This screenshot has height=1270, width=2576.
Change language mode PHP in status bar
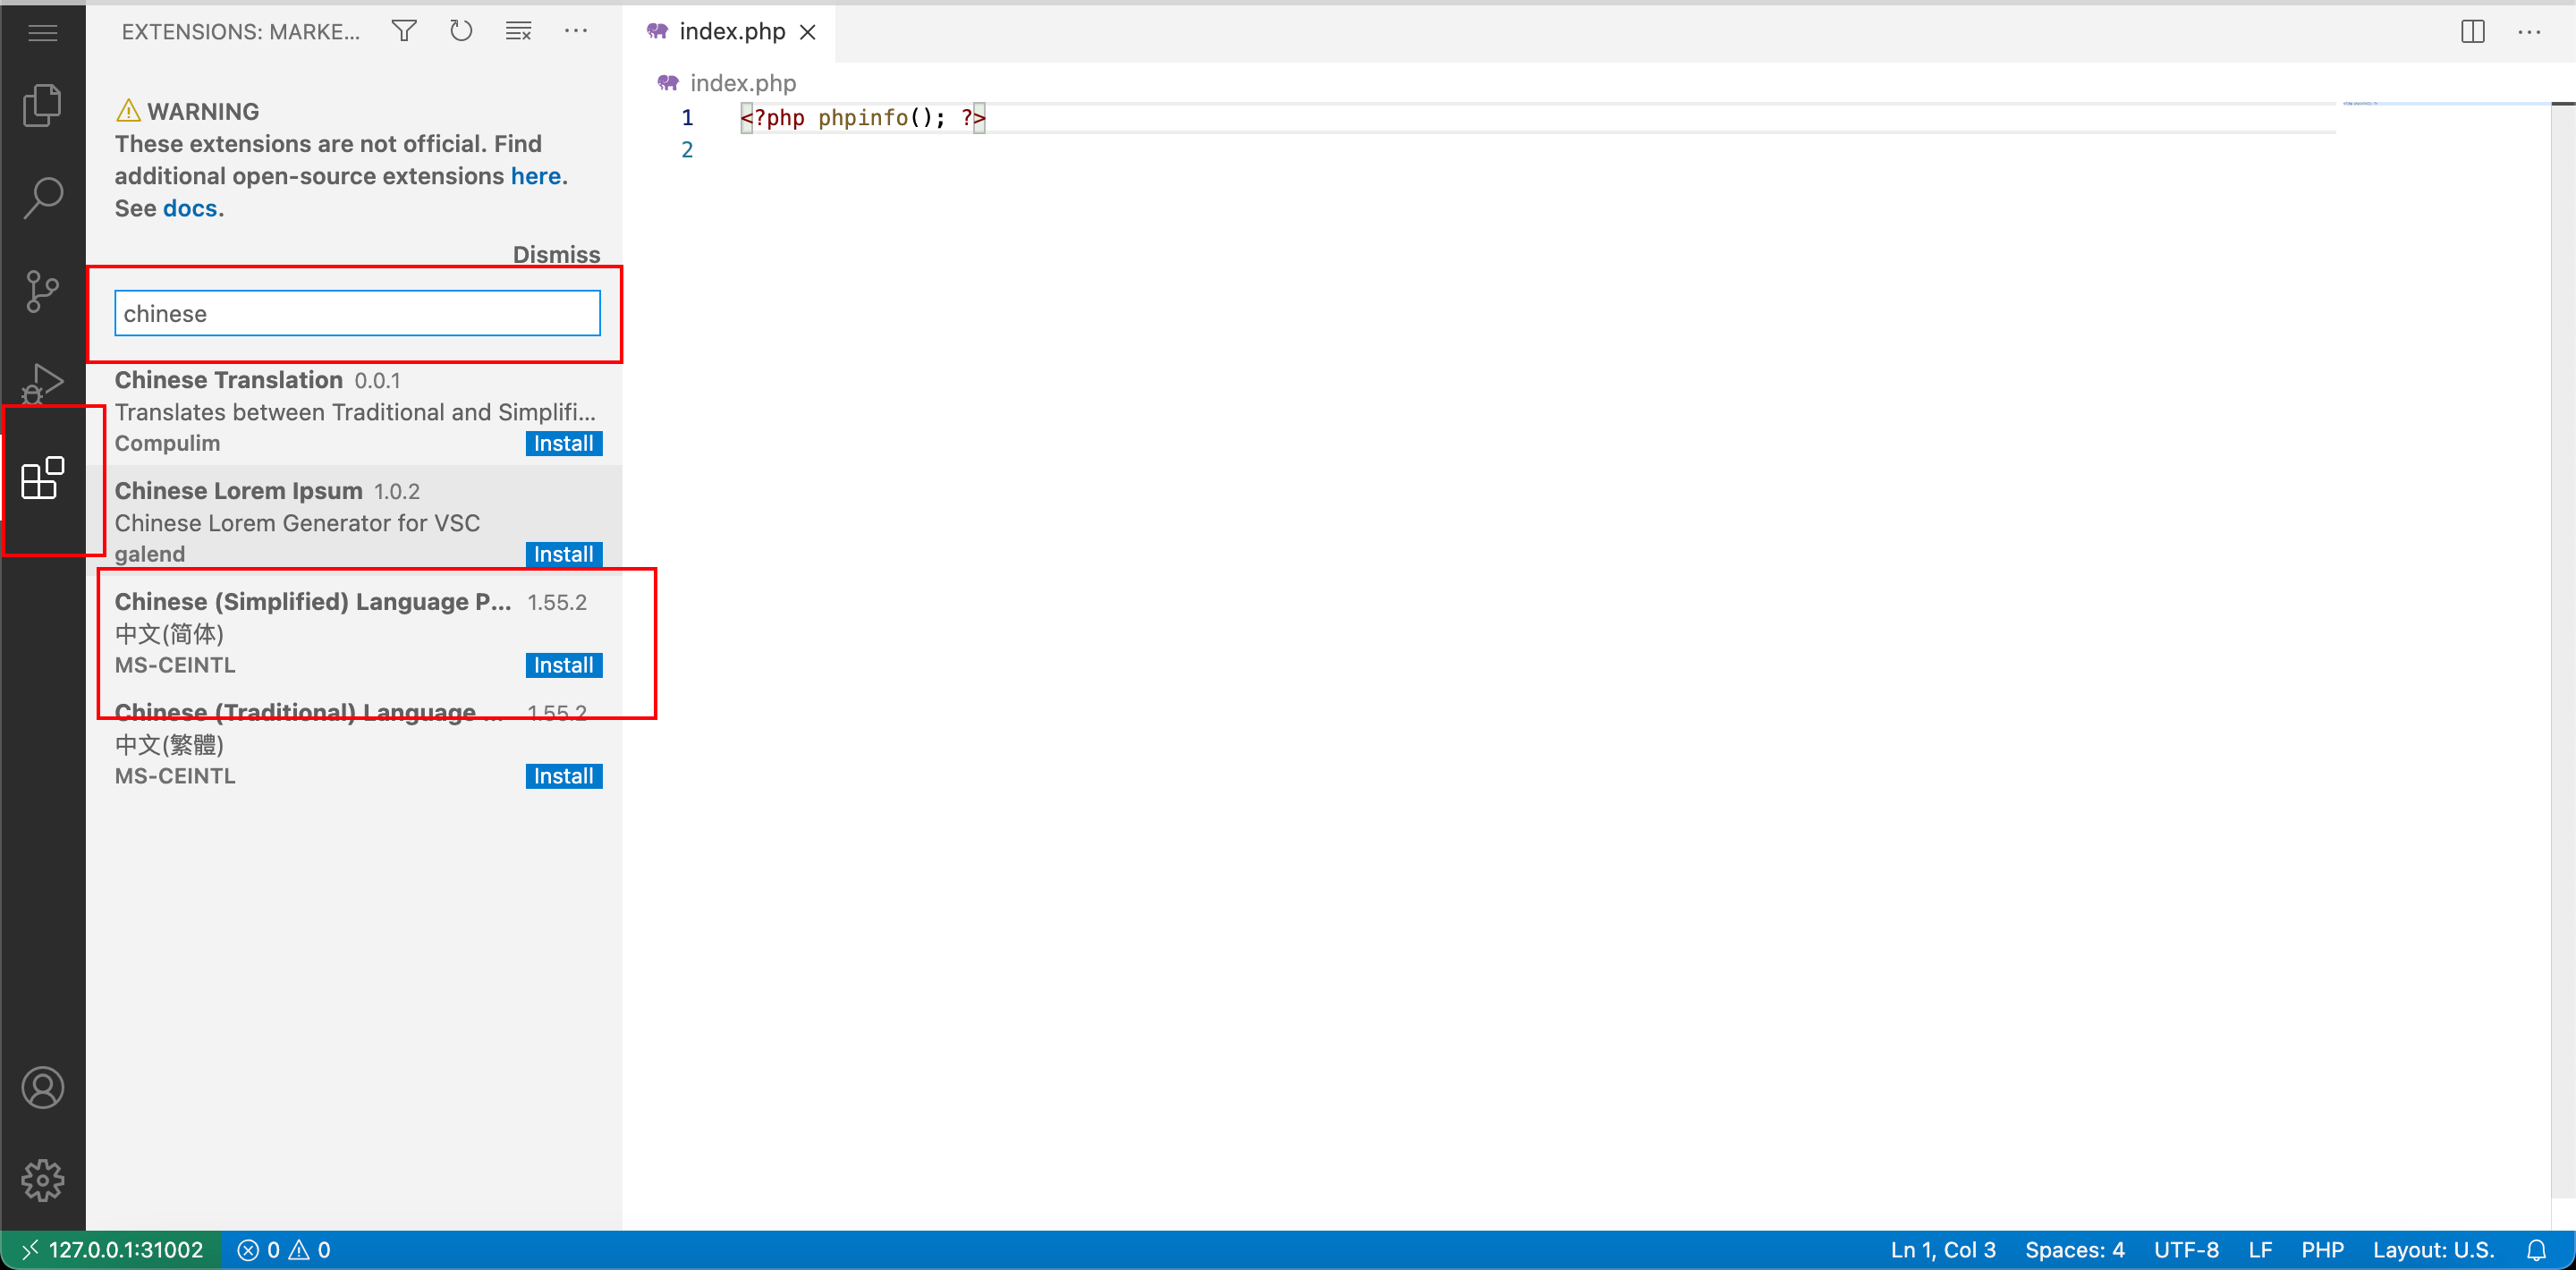pos(2321,1250)
